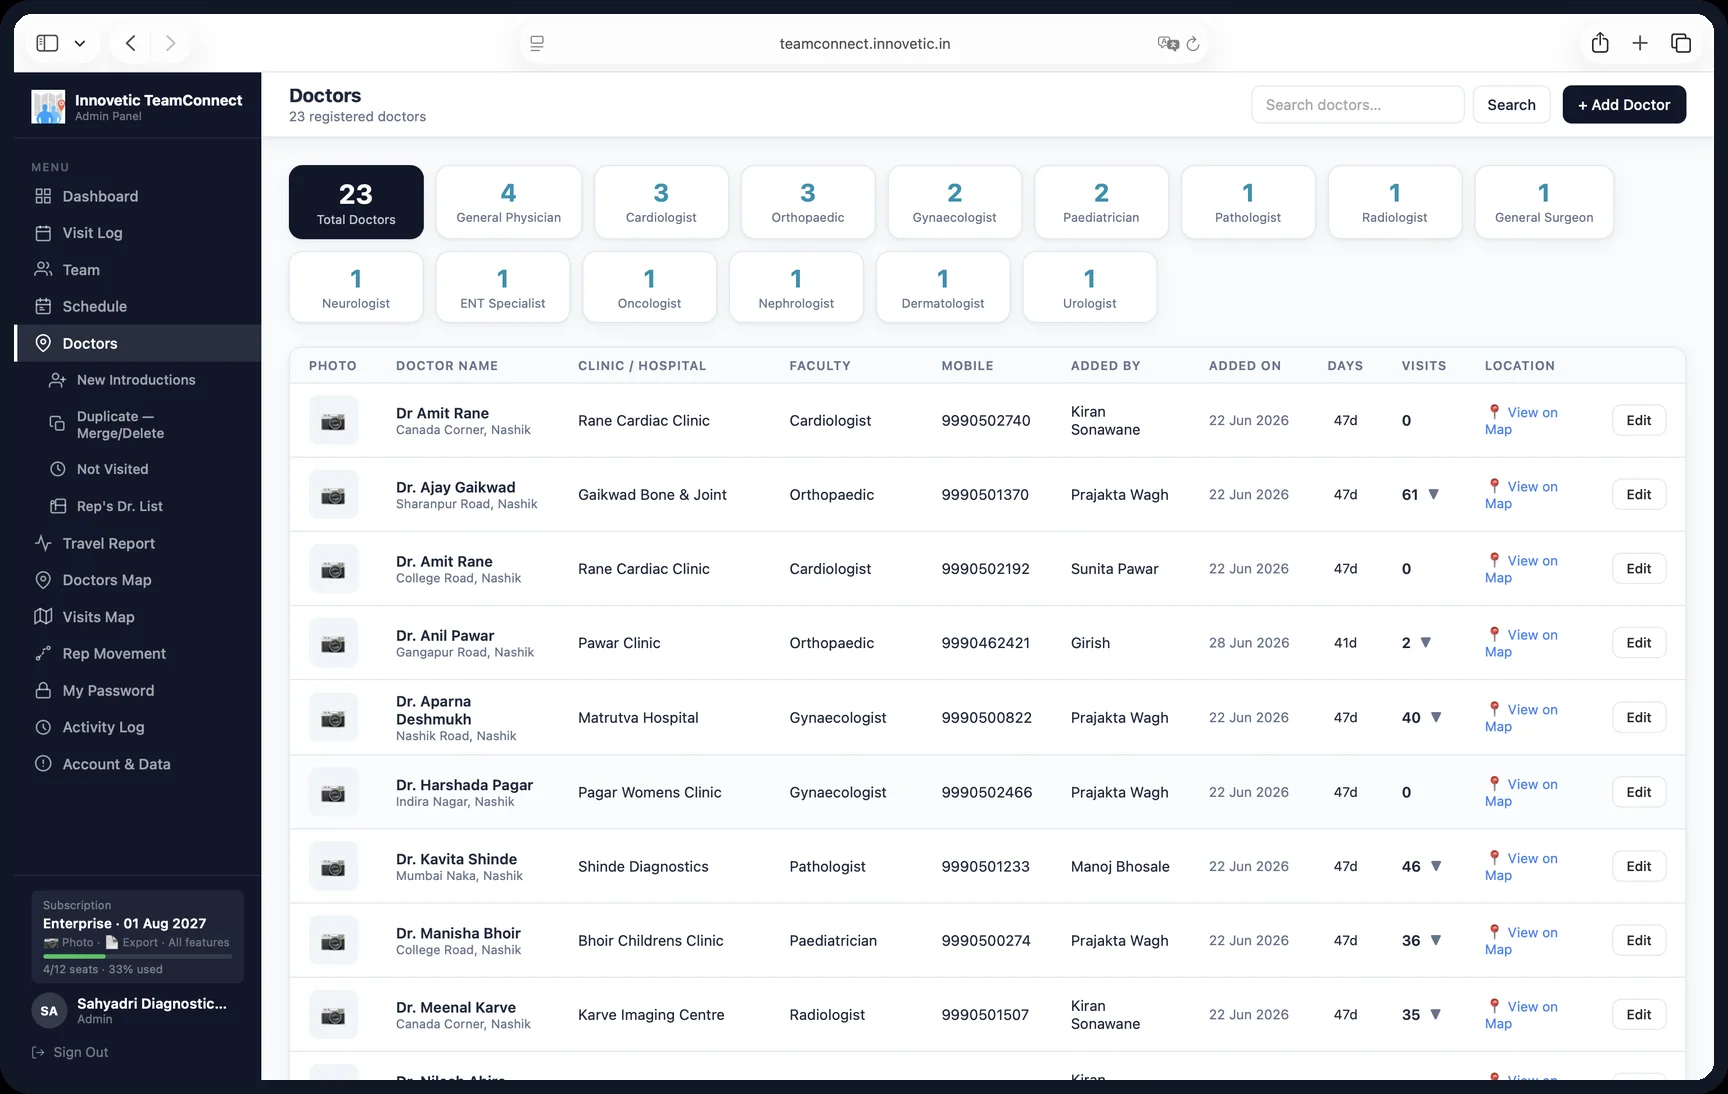Click the browser tab overview icon
Image resolution: width=1728 pixels, height=1094 pixels.
point(1681,43)
